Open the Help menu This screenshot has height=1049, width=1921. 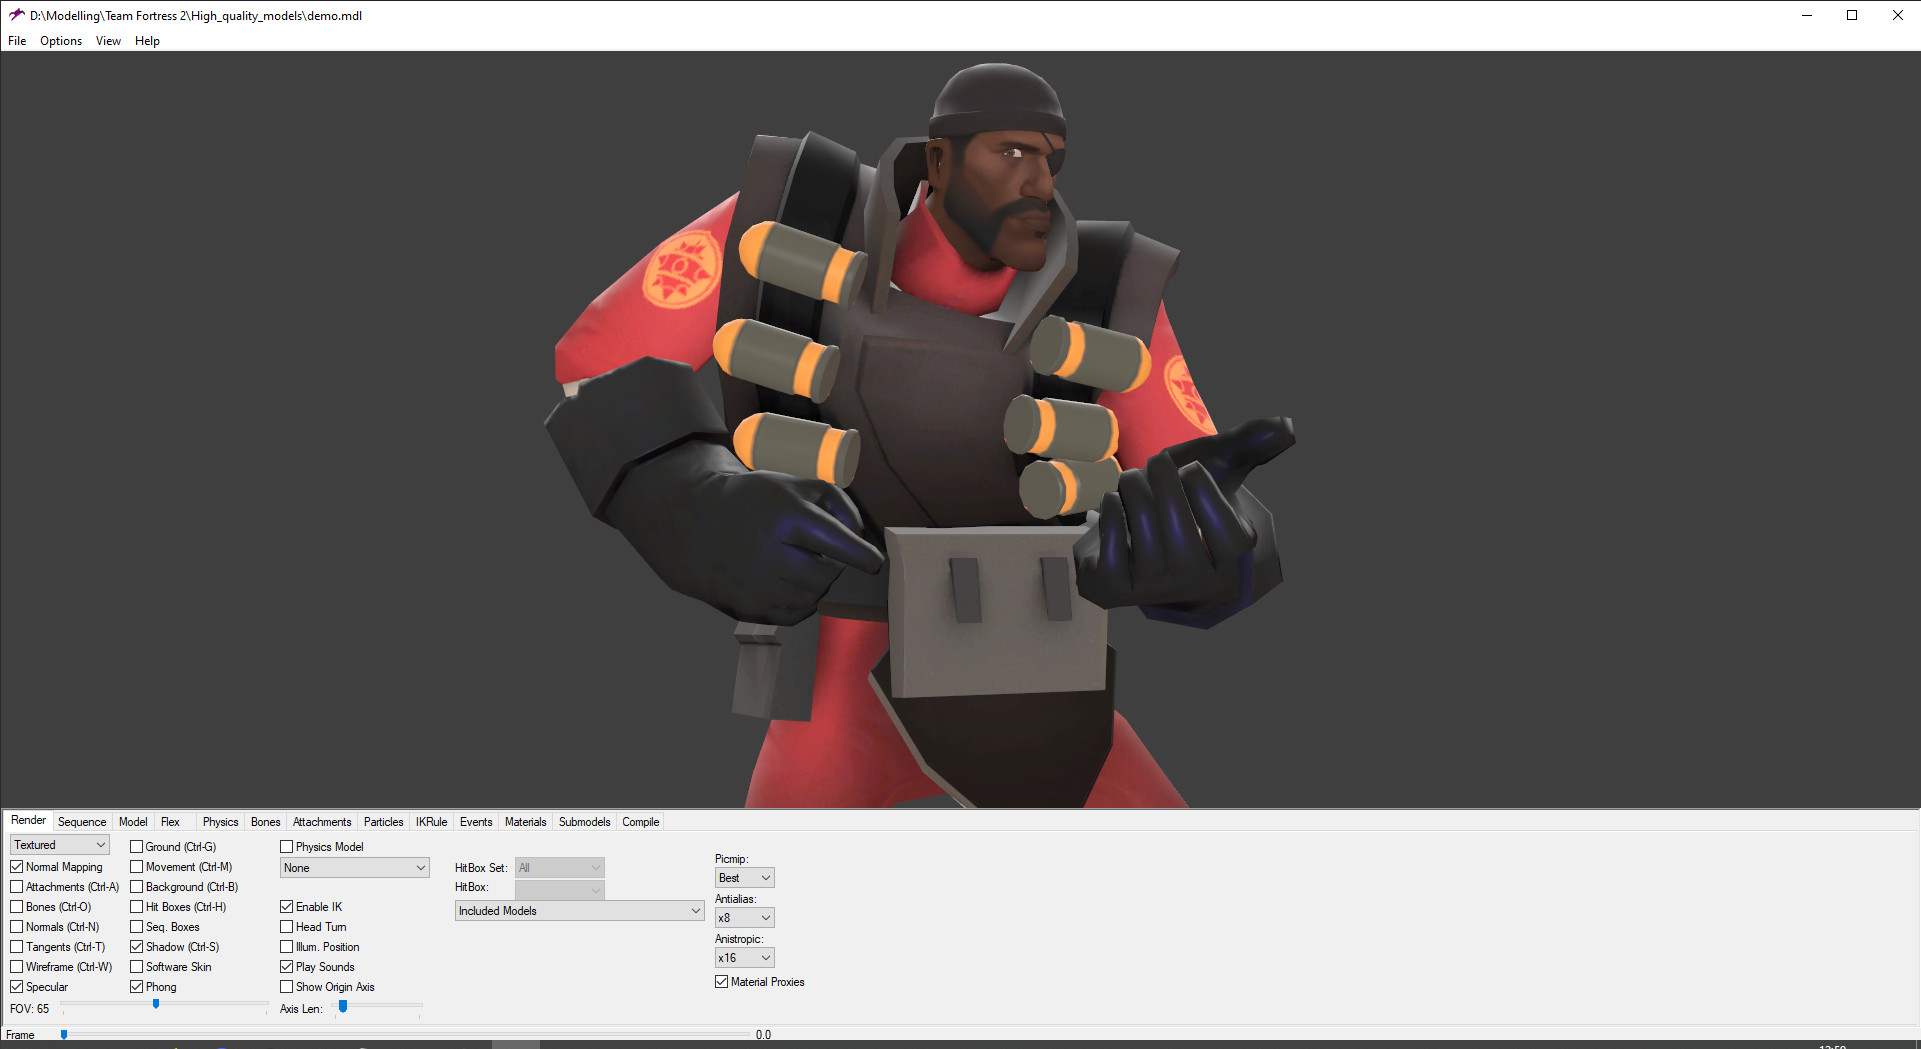point(147,41)
